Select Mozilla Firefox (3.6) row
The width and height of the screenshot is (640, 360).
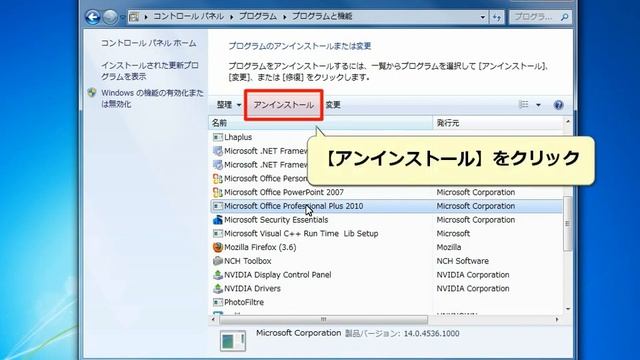tap(386, 247)
